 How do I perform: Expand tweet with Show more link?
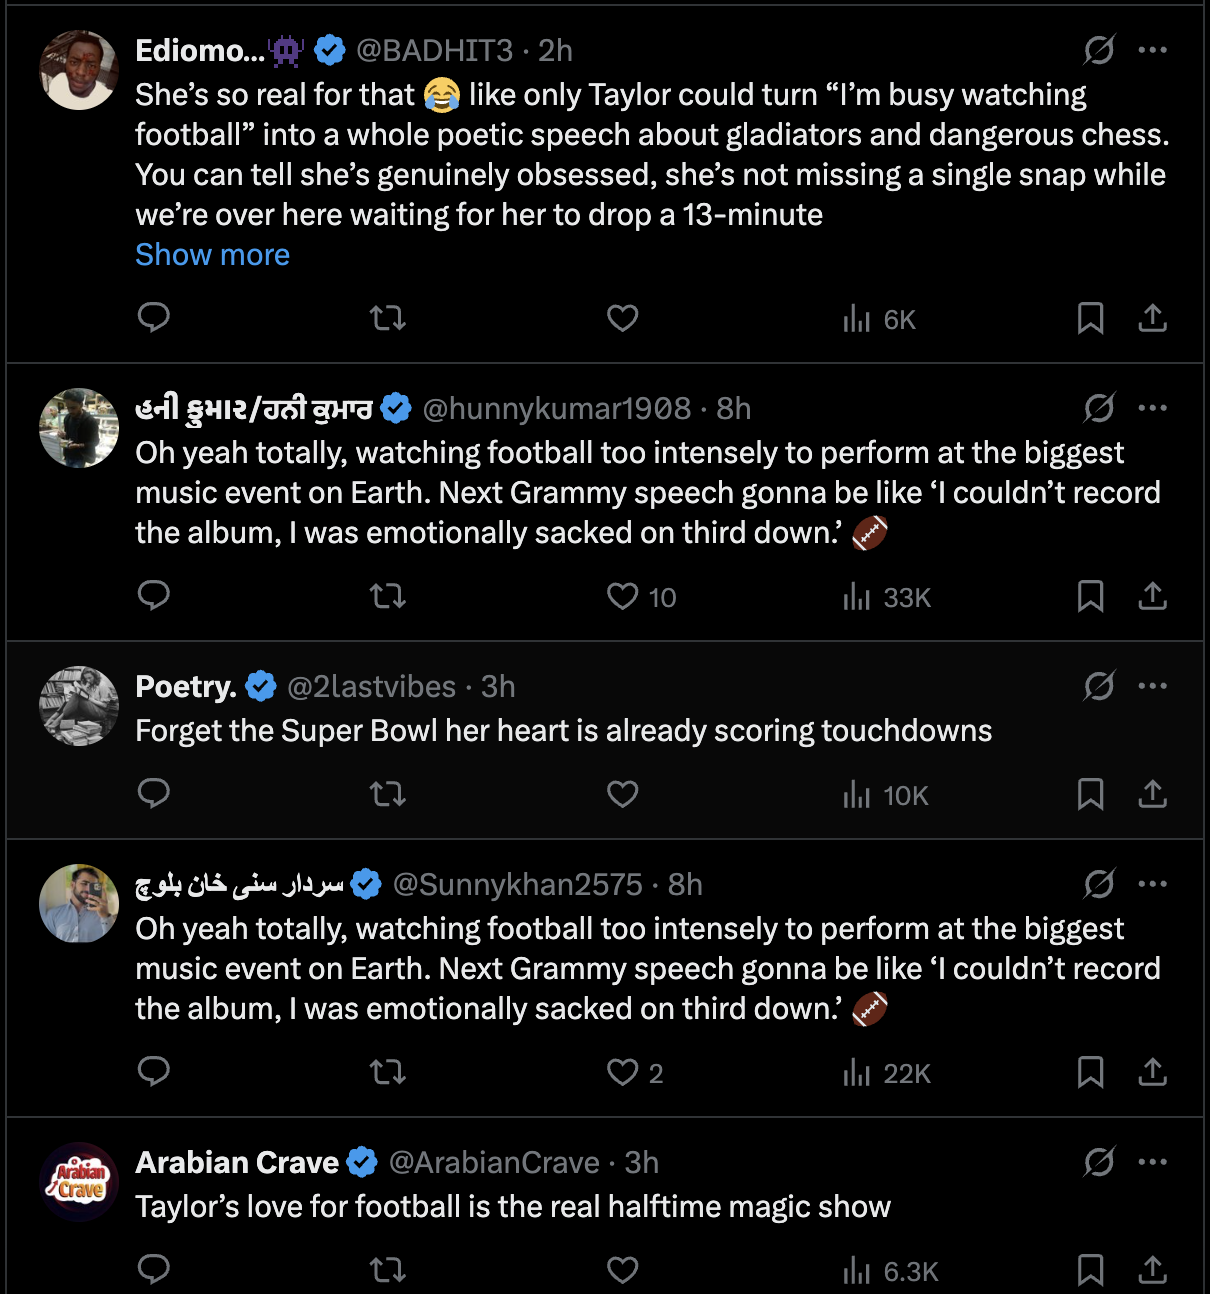(x=212, y=255)
